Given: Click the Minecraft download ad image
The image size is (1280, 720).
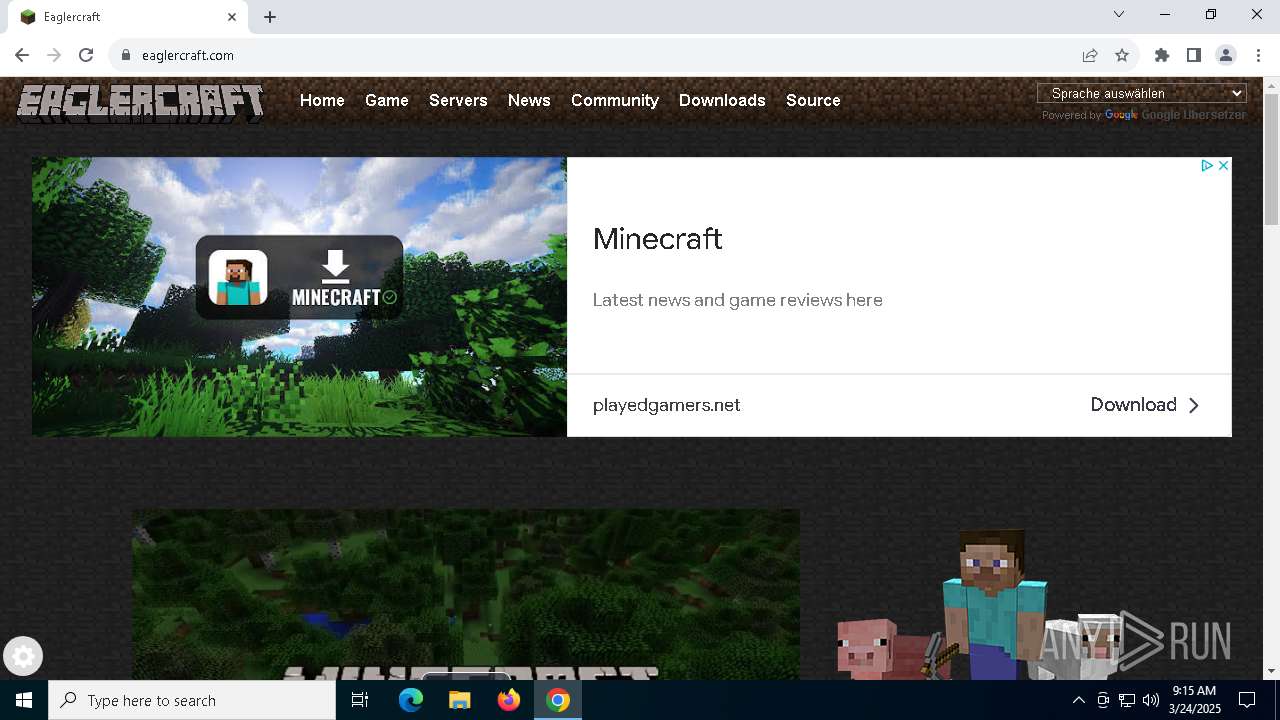Looking at the screenshot, I should tap(299, 296).
